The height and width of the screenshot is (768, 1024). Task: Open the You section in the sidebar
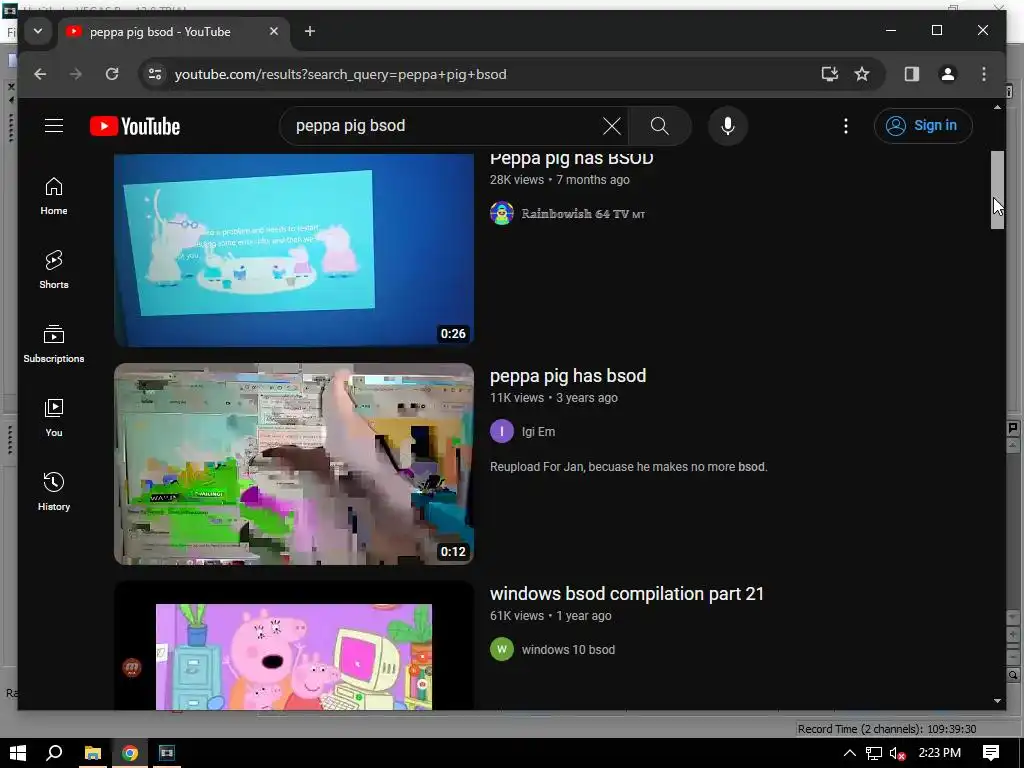[x=54, y=418]
